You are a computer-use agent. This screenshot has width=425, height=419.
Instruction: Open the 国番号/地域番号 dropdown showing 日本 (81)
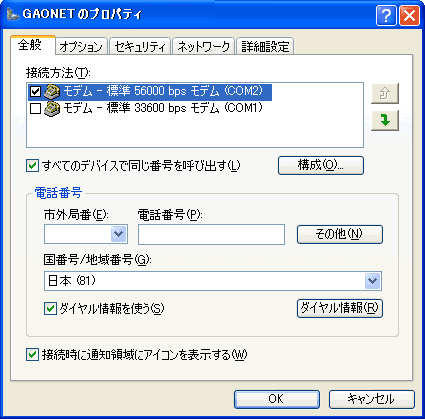pyautogui.click(x=372, y=281)
